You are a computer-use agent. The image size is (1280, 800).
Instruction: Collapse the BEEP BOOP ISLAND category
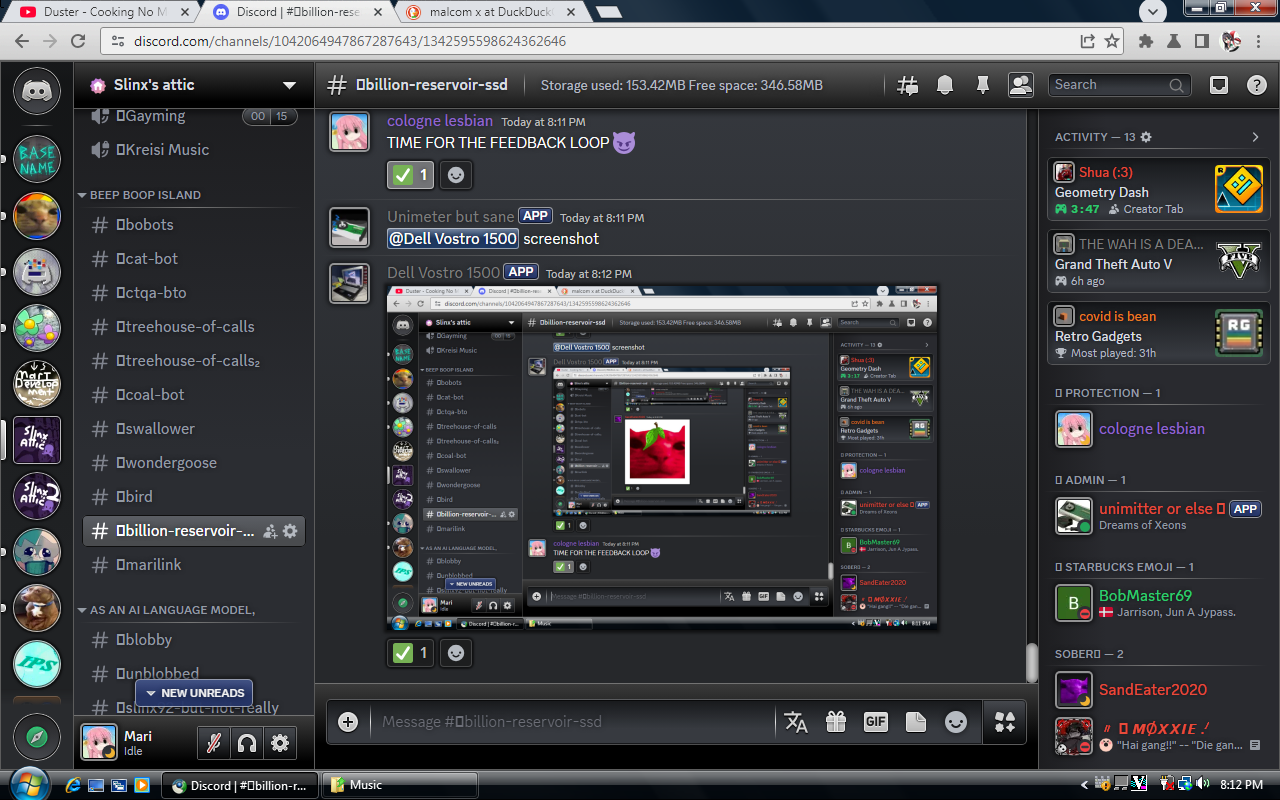click(144, 195)
